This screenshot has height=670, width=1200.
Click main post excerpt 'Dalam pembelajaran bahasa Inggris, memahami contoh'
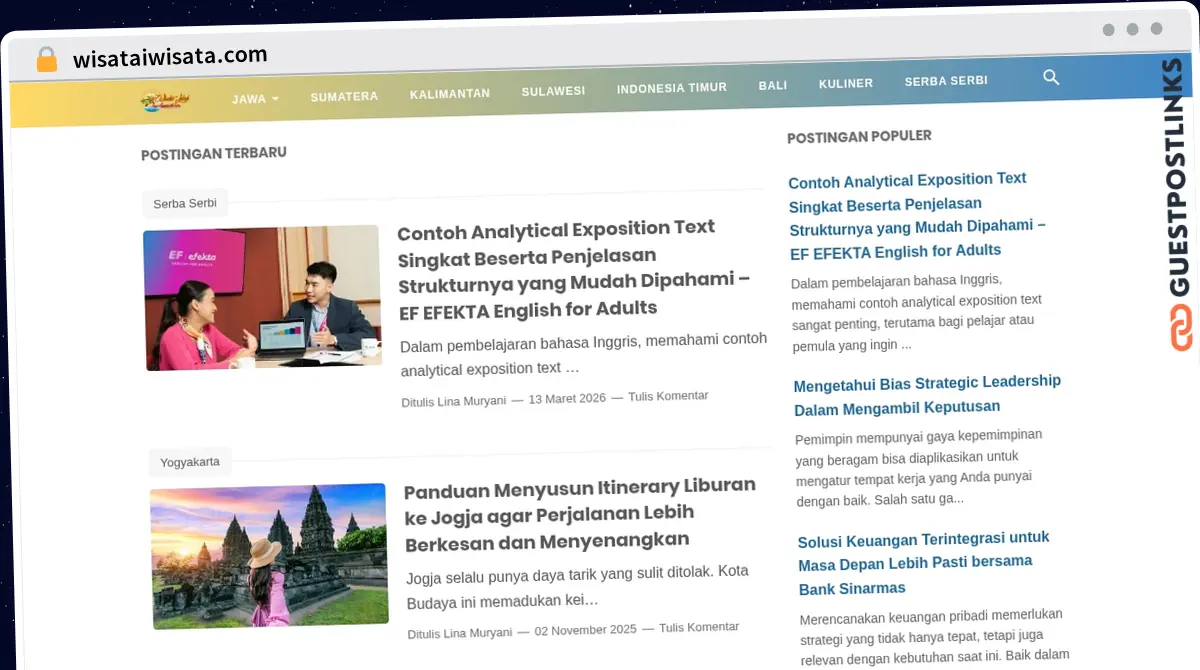tap(584, 355)
